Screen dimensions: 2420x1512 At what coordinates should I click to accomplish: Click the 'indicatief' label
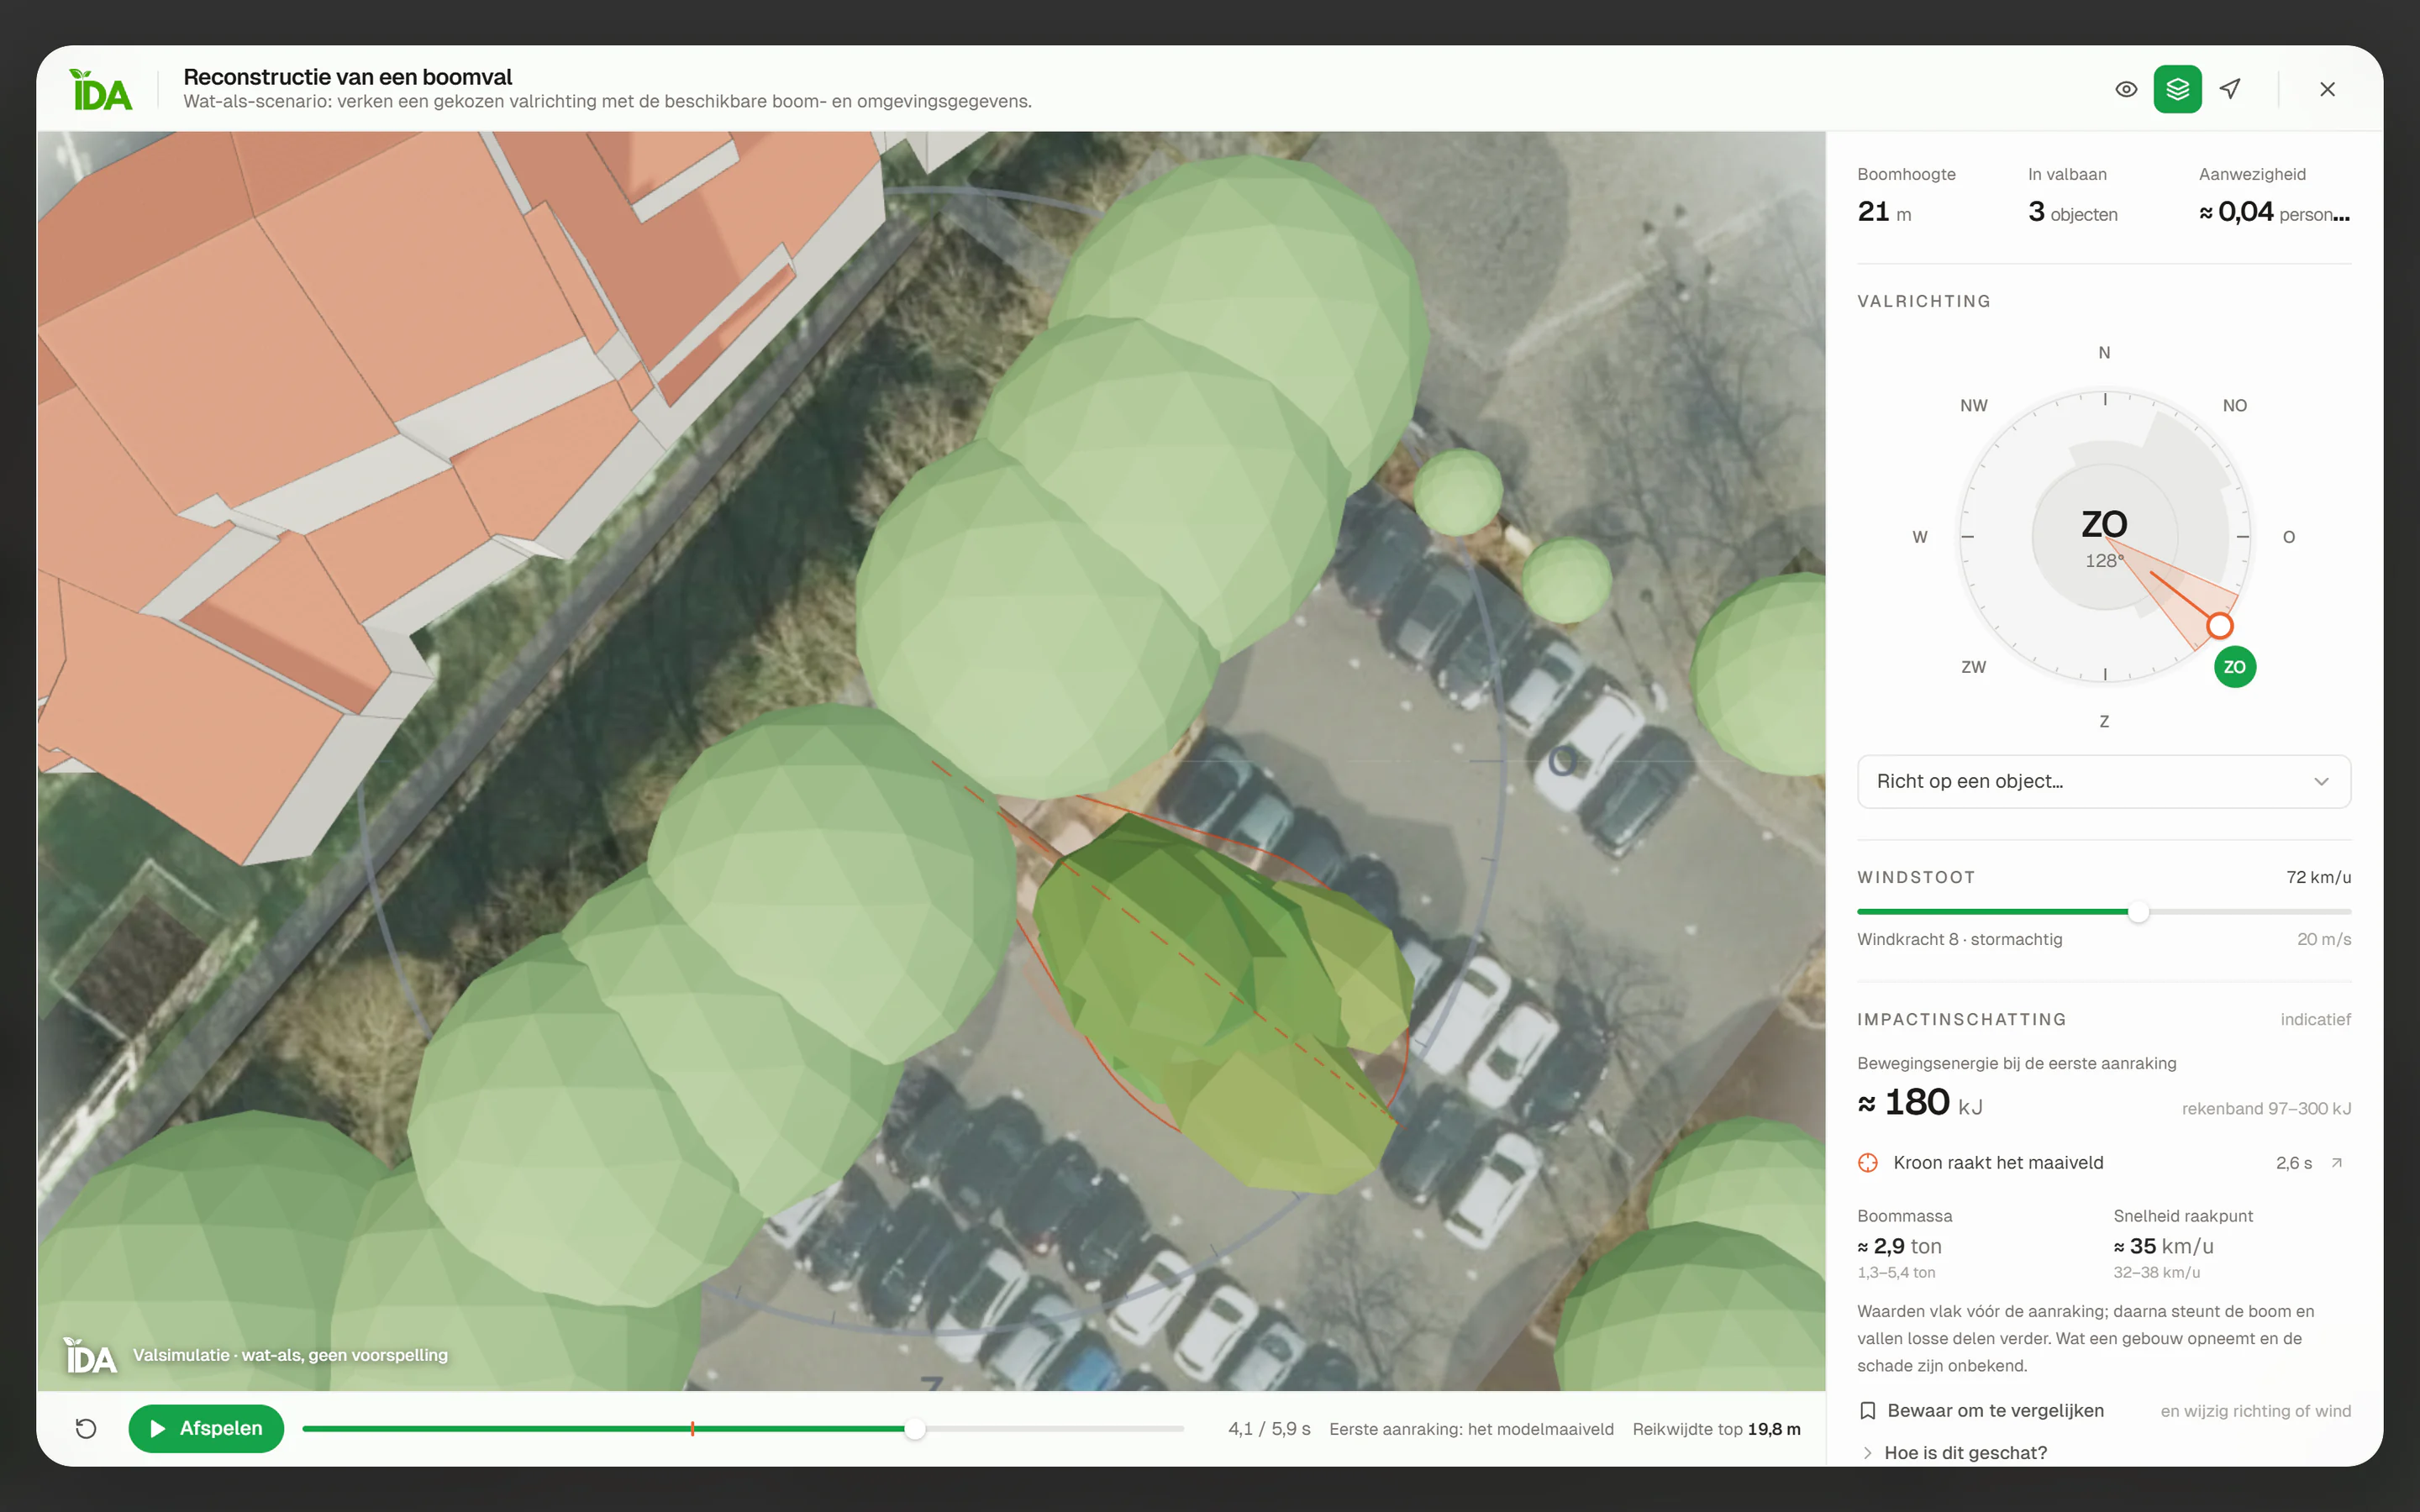[x=2315, y=1020]
